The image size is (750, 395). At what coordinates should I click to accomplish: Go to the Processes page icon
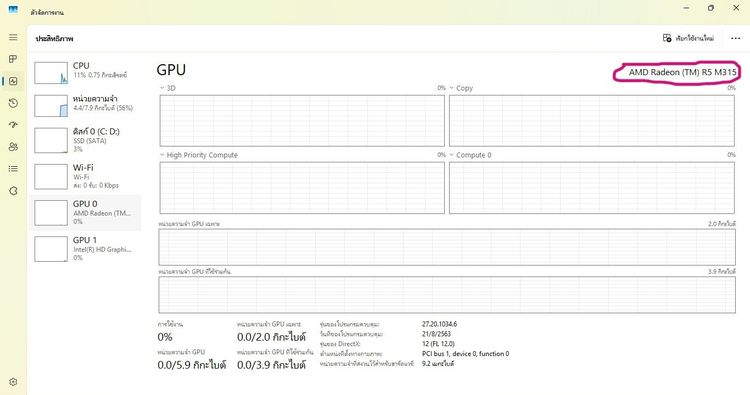tap(13, 59)
